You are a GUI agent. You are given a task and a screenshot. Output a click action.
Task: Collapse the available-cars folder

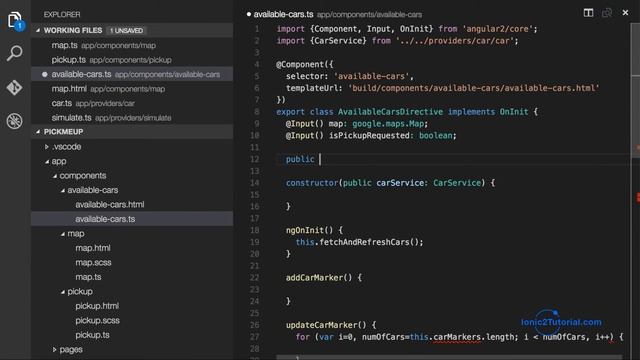(62, 190)
